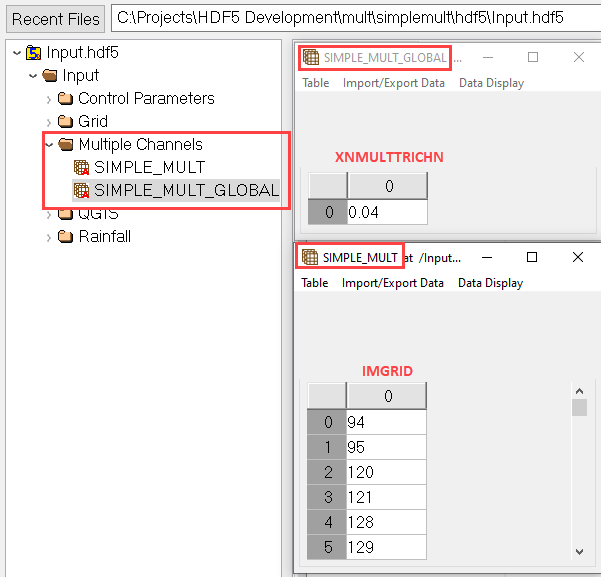Maximize the SIMPLE_MULT table window

[532, 257]
